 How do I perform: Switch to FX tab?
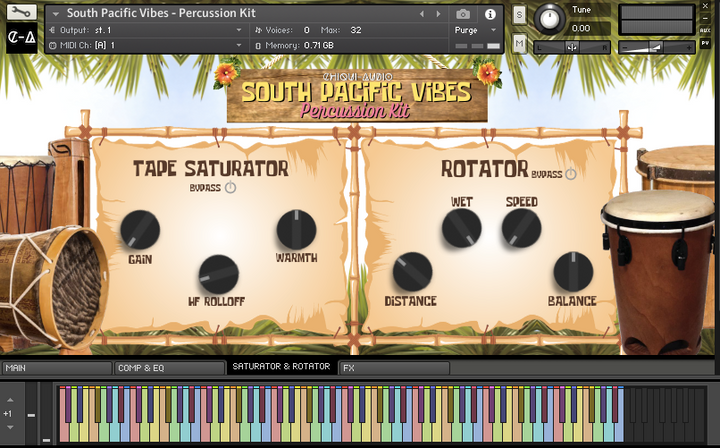pos(394,368)
